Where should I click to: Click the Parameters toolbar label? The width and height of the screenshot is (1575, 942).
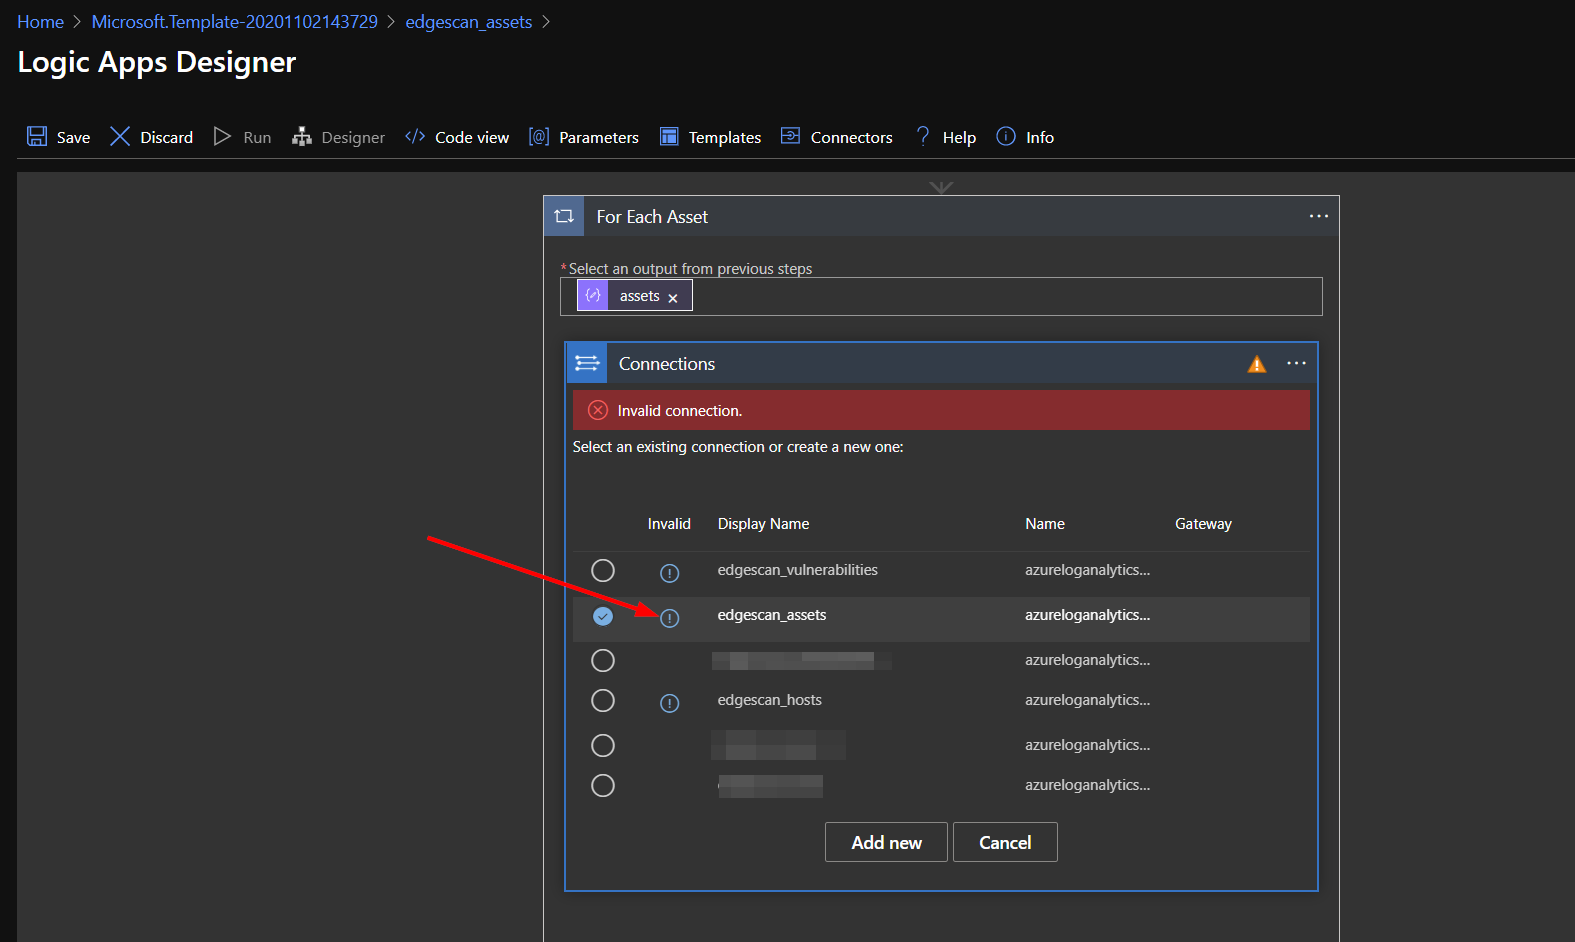tap(599, 137)
